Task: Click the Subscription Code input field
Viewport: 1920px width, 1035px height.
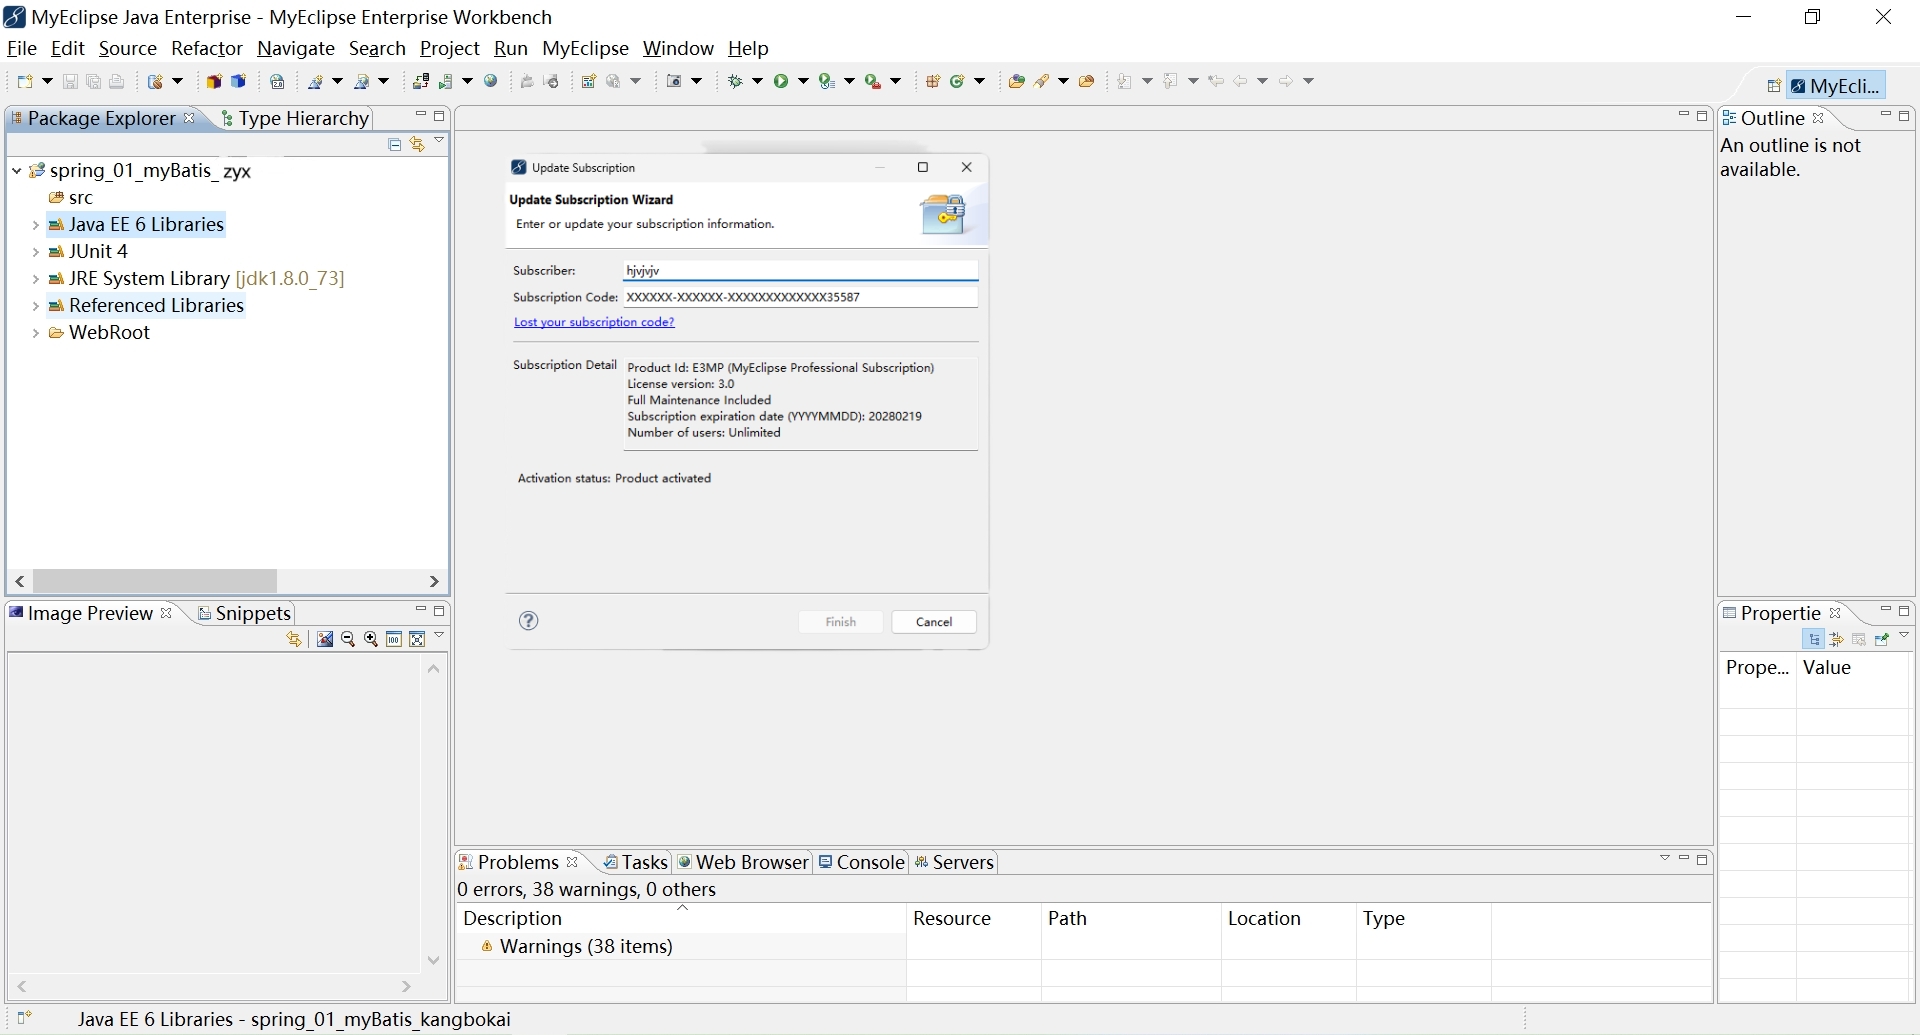Action: pyautogui.click(x=800, y=297)
